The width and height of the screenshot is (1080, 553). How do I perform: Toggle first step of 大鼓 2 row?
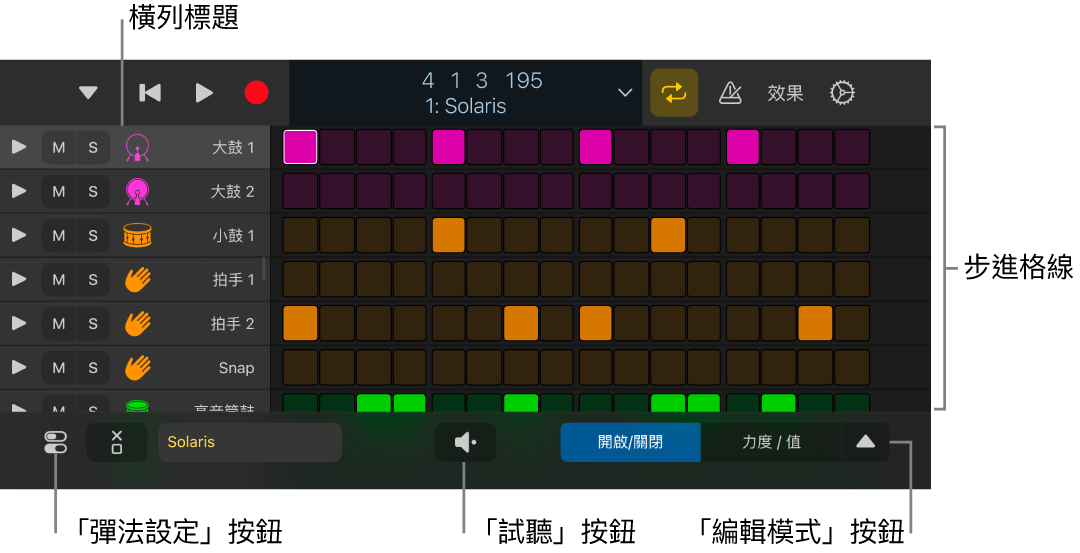(x=300, y=191)
